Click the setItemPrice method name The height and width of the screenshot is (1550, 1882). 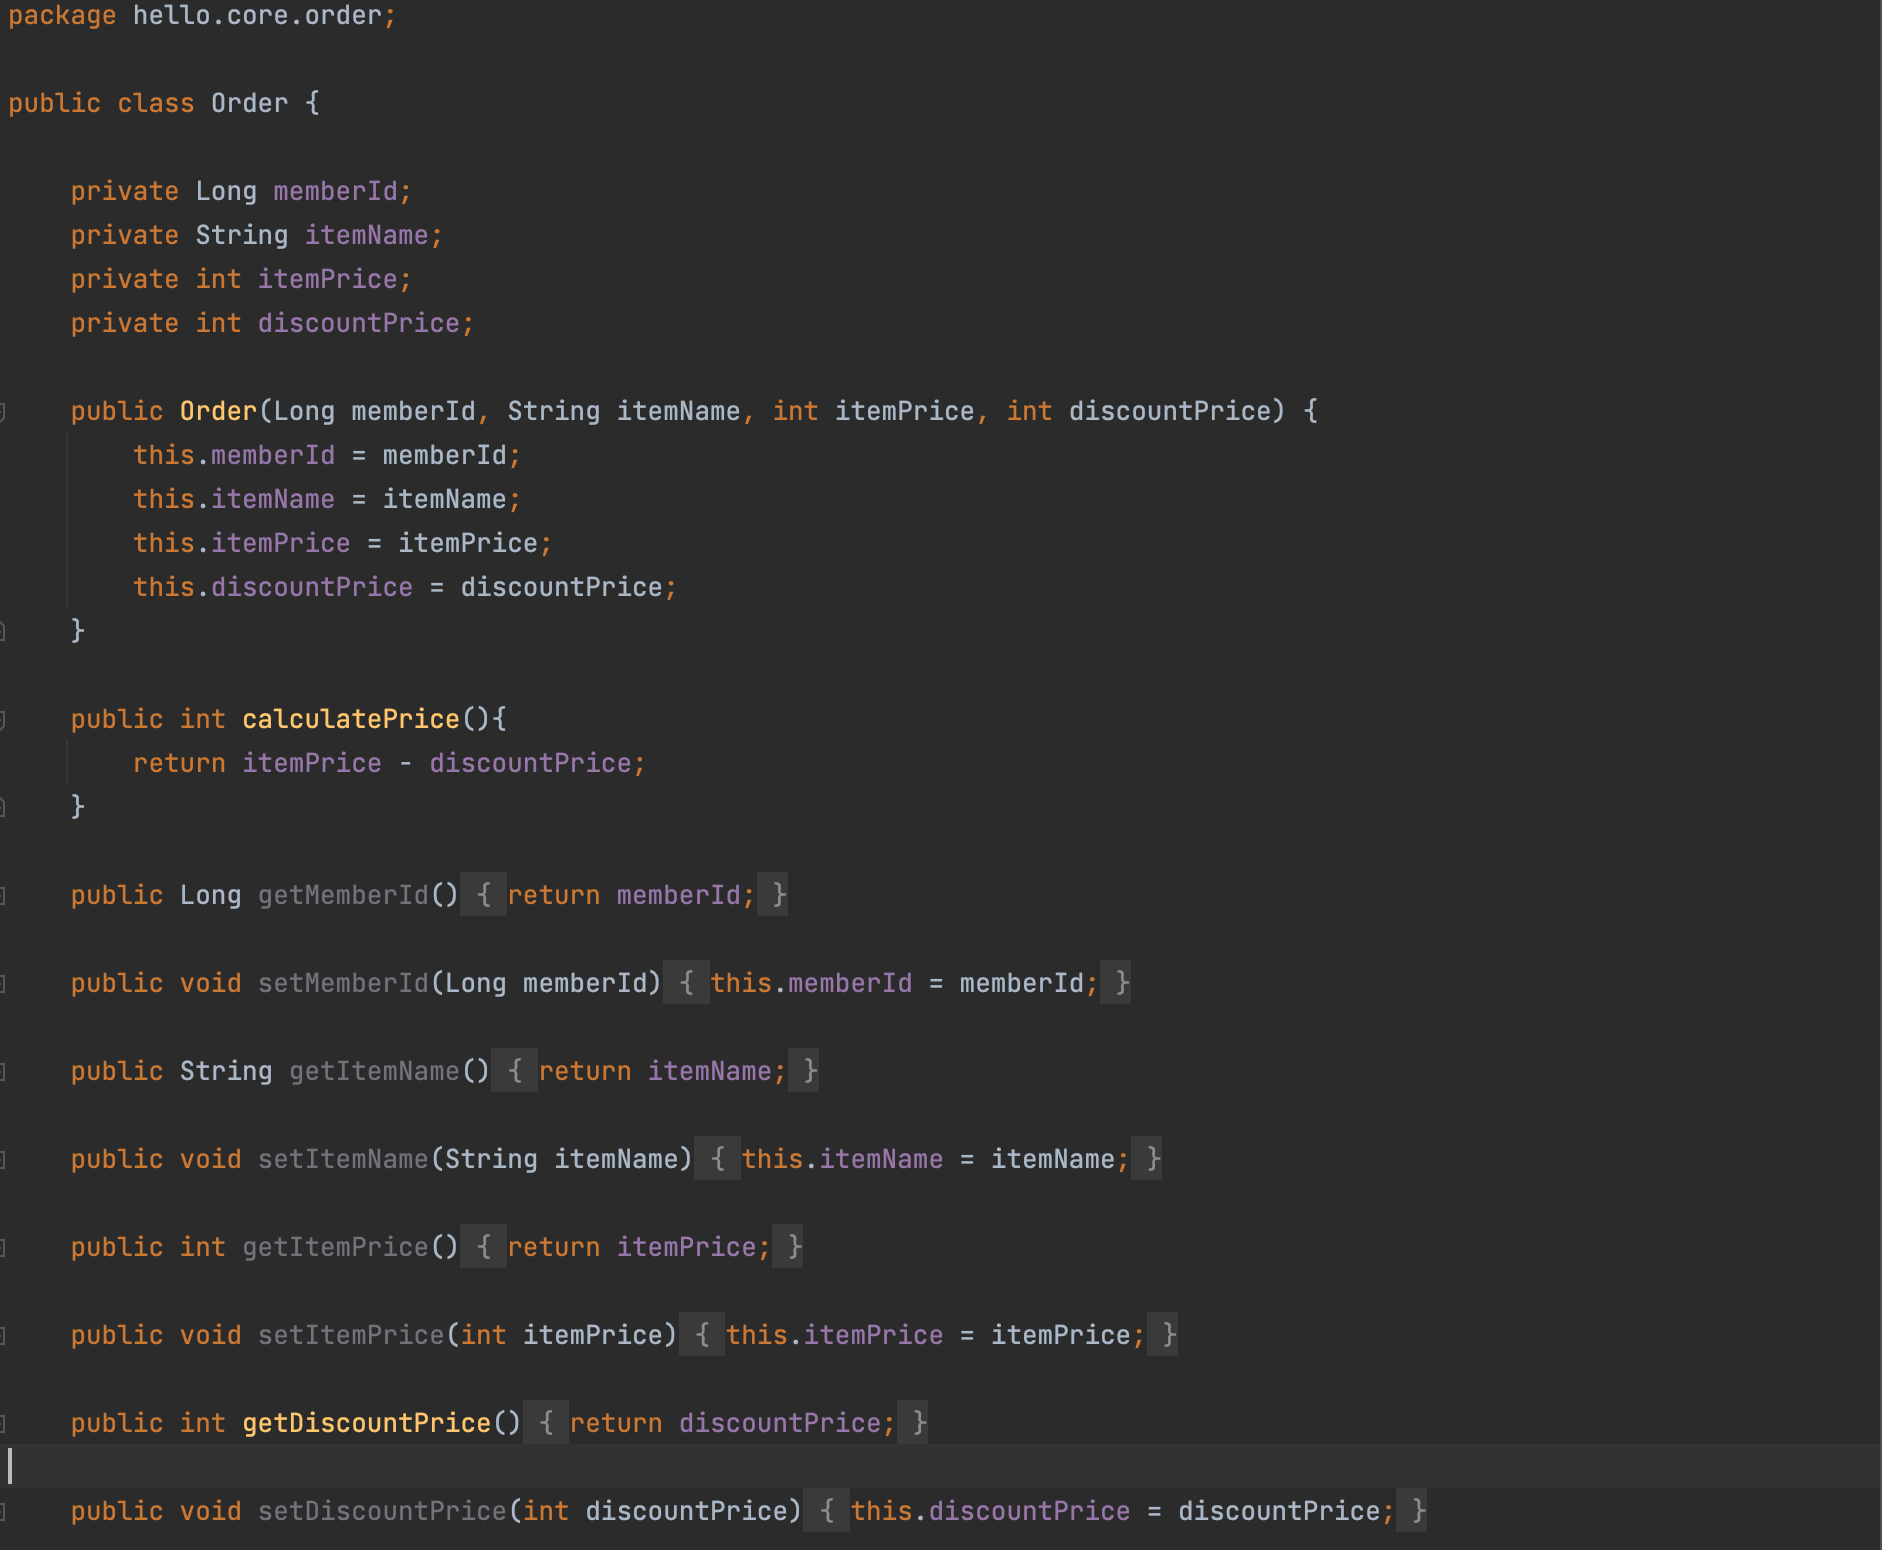pyautogui.click(x=350, y=1335)
